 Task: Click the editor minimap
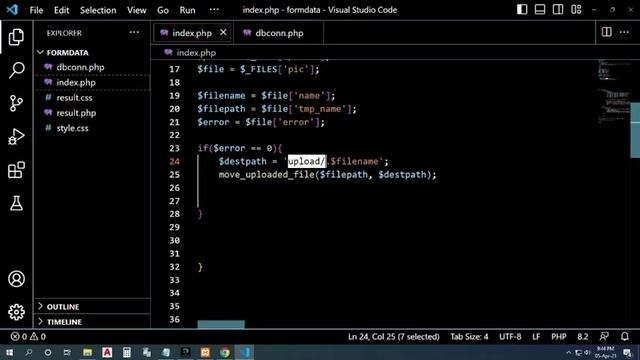(x=614, y=91)
